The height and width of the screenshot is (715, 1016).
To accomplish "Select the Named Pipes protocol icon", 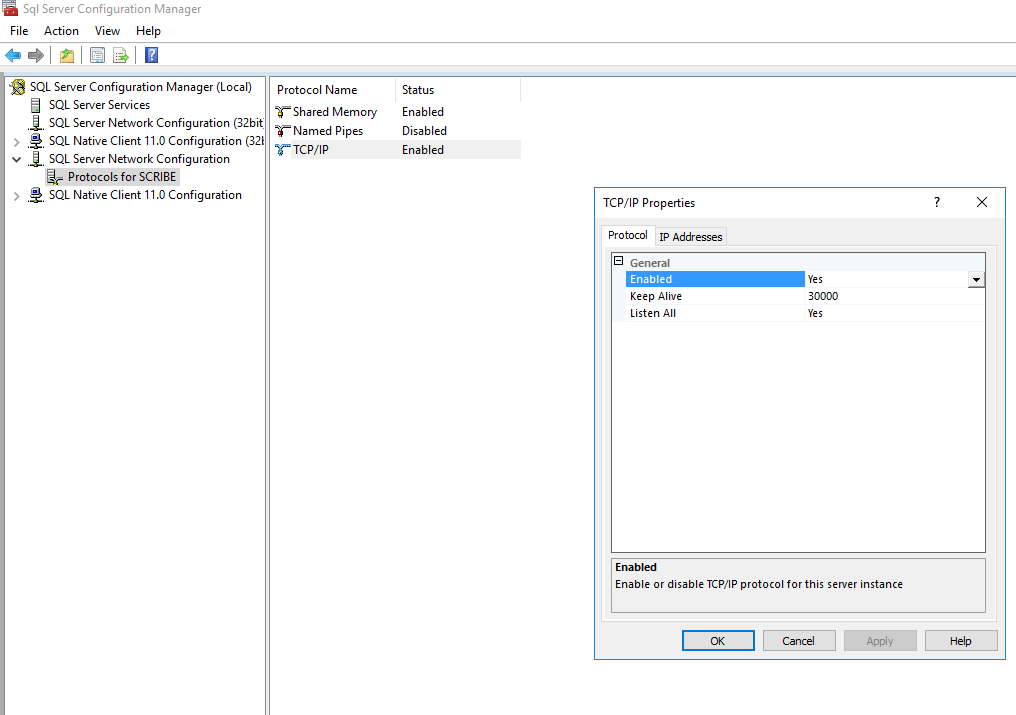I will (283, 131).
